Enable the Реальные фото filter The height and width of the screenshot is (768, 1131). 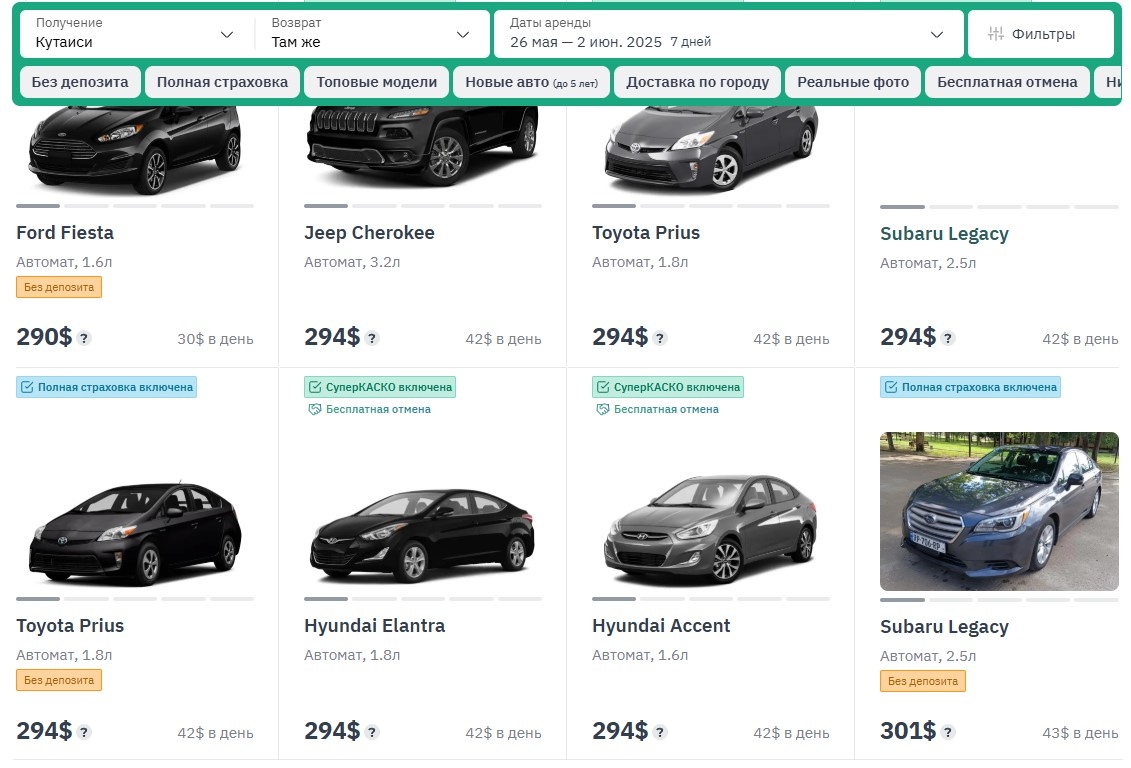[853, 82]
